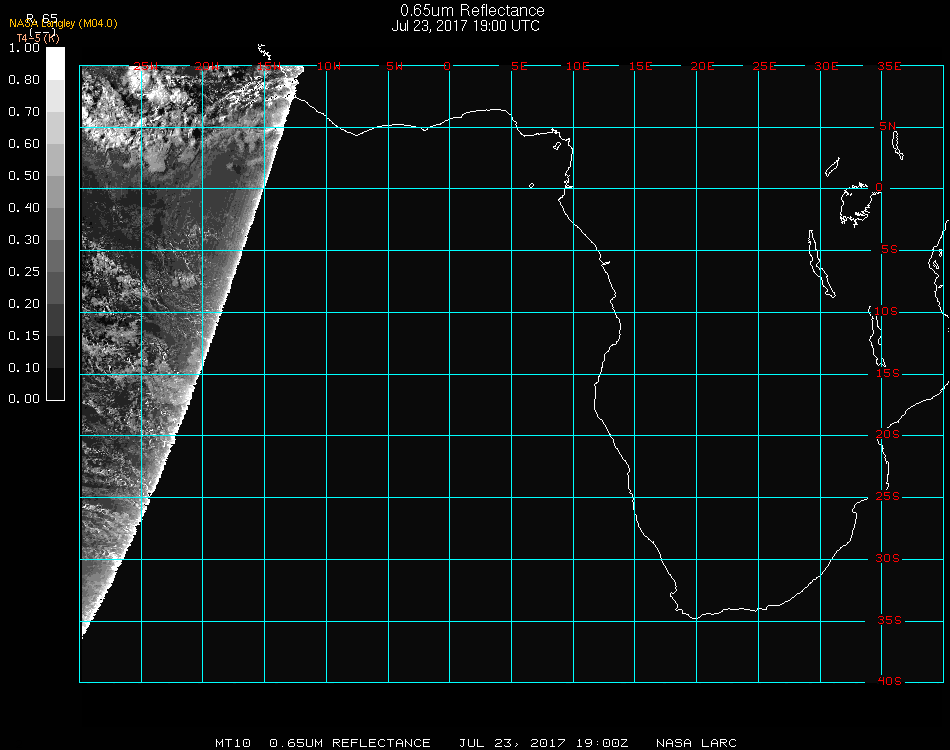The image size is (950, 750).
Task: Click the 0.40 colorbar scale value
Action: (24, 208)
